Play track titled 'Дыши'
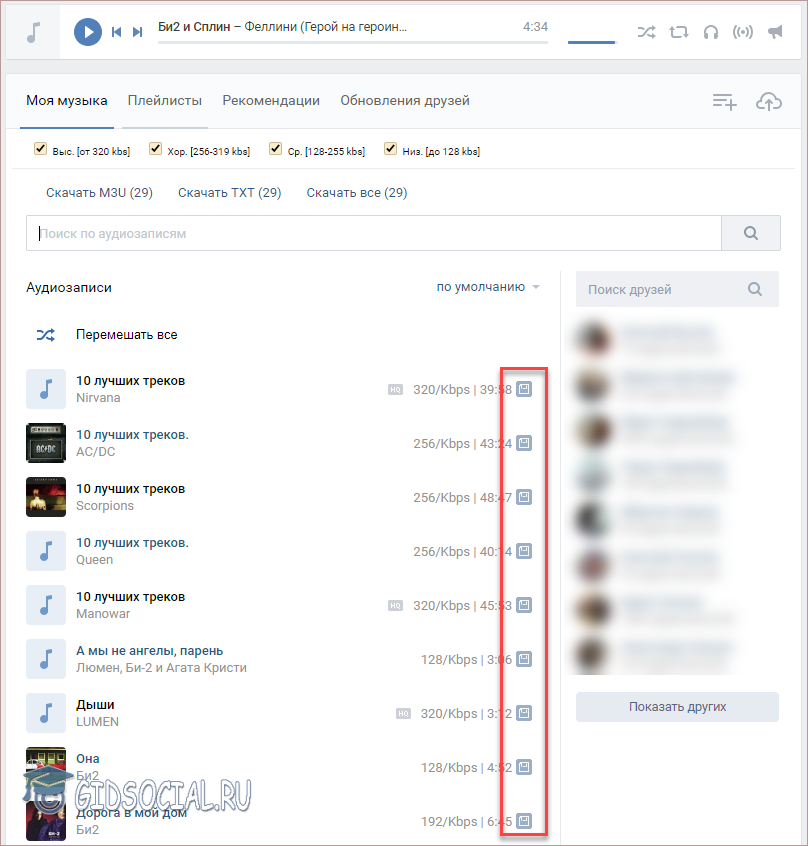 click(x=95, y=705)
